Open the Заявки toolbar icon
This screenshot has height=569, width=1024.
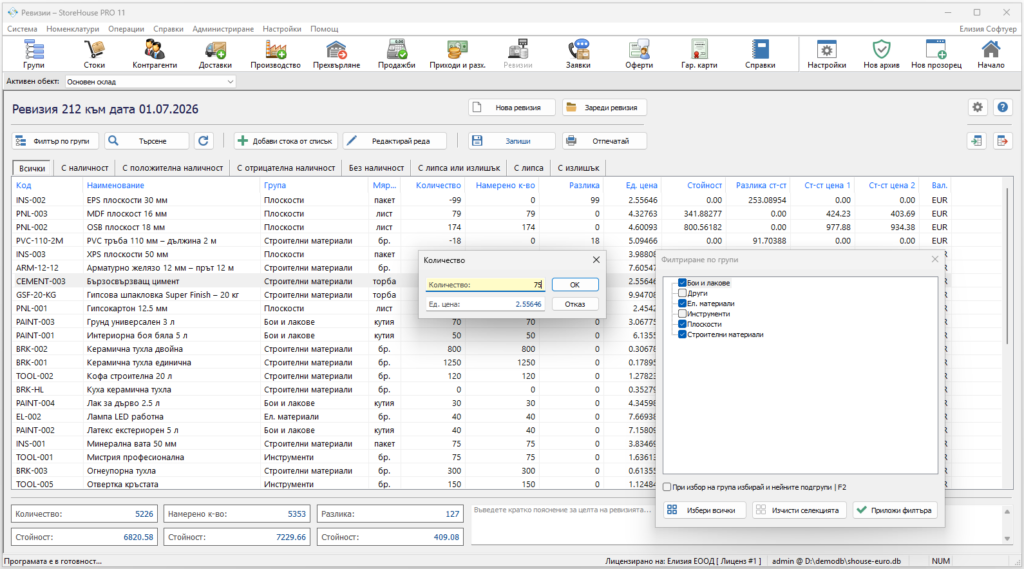[x=578, y=54]
